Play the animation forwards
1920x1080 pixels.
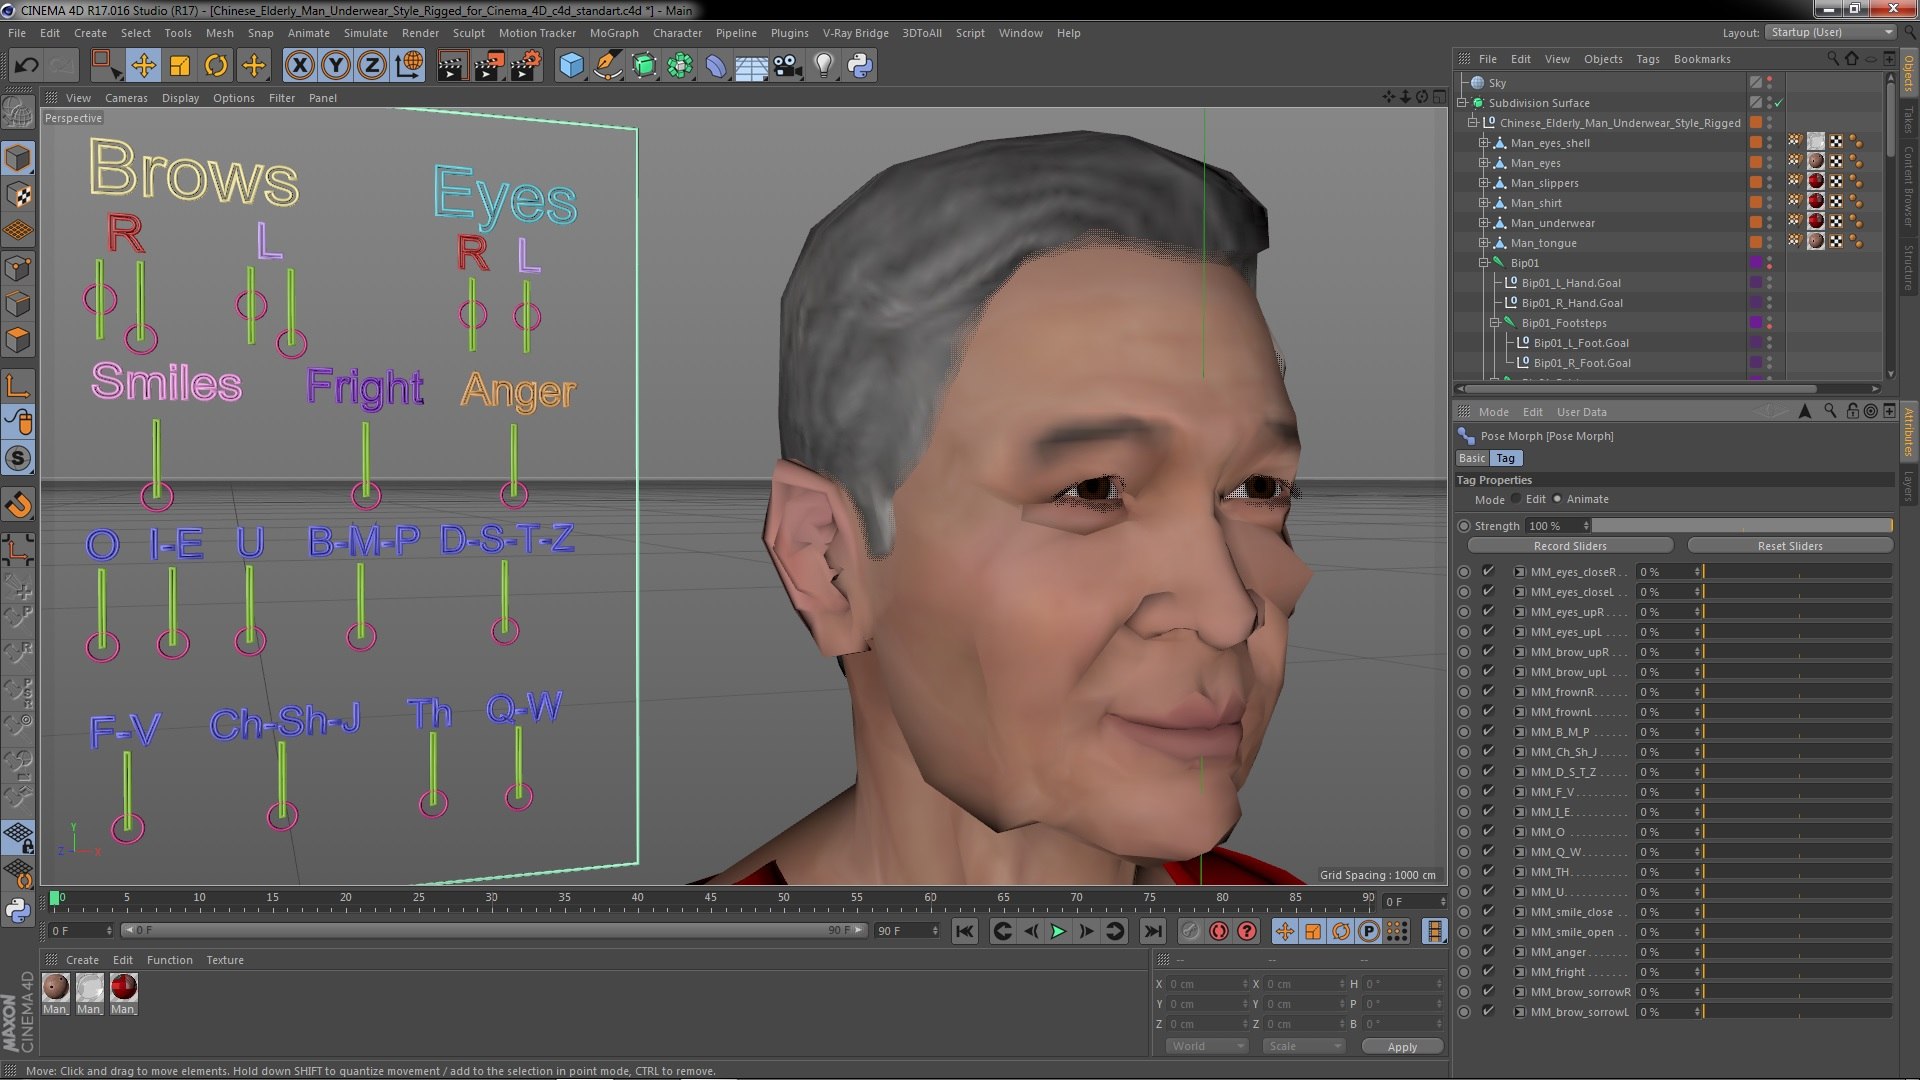click(x=1058, y=931)
